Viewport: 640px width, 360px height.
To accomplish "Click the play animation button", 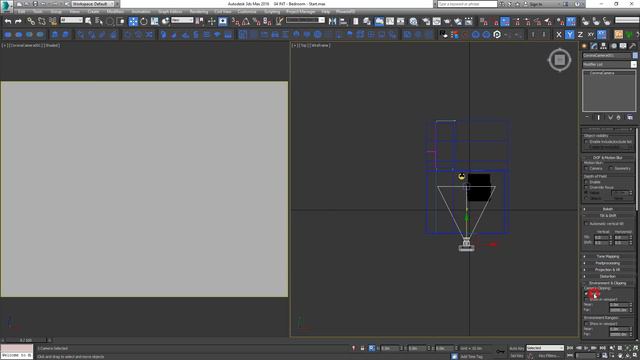I will (586, 348).
